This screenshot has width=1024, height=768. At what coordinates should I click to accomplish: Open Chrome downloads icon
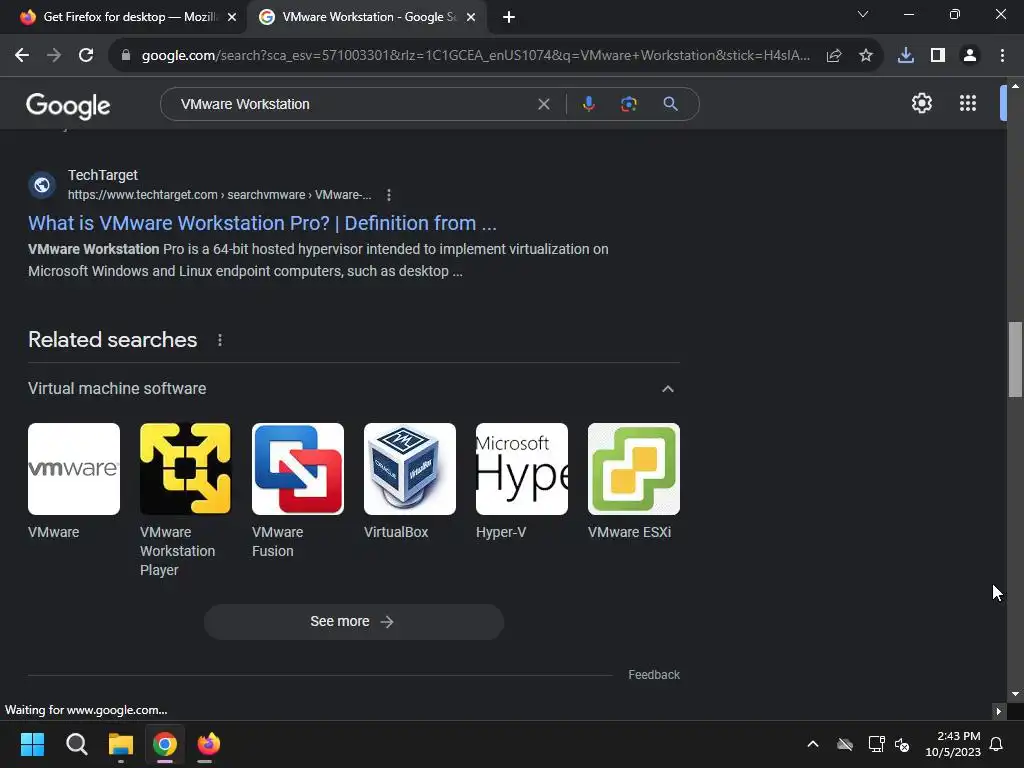[x=906, y=56]
